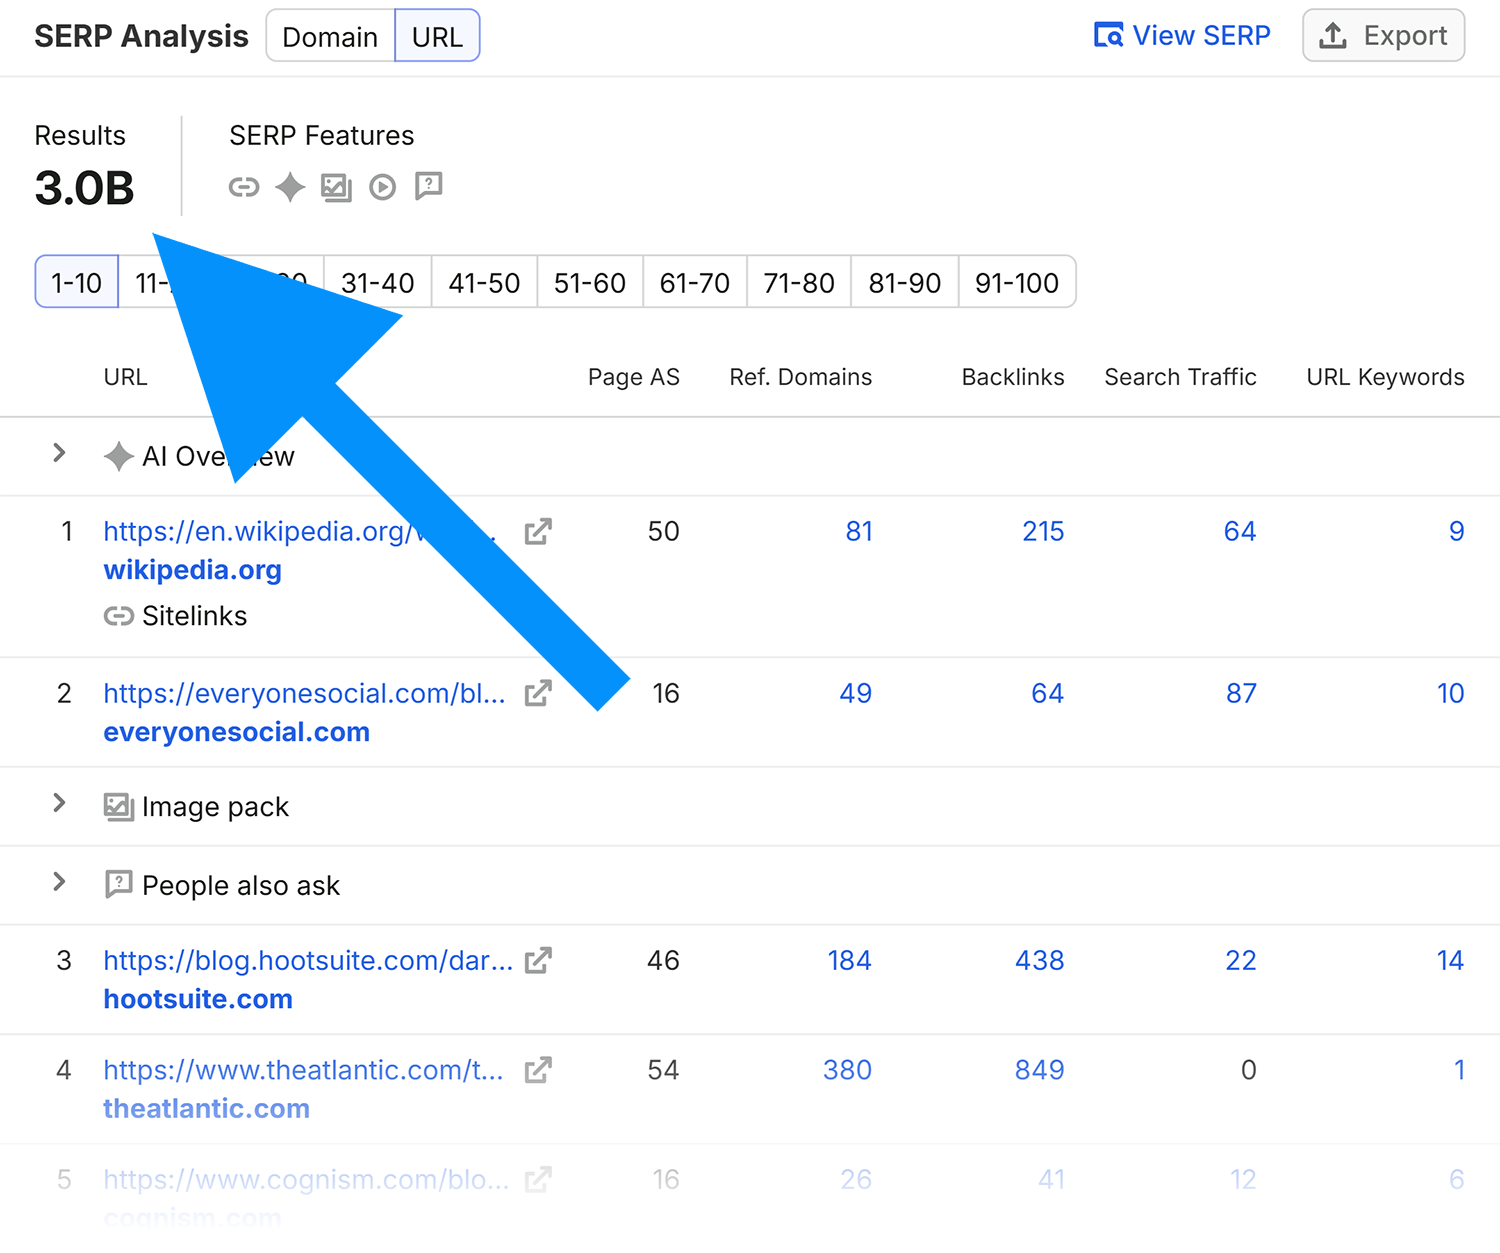Select results range 31-40
The image size is (1500, 1253).
point(377,282)
